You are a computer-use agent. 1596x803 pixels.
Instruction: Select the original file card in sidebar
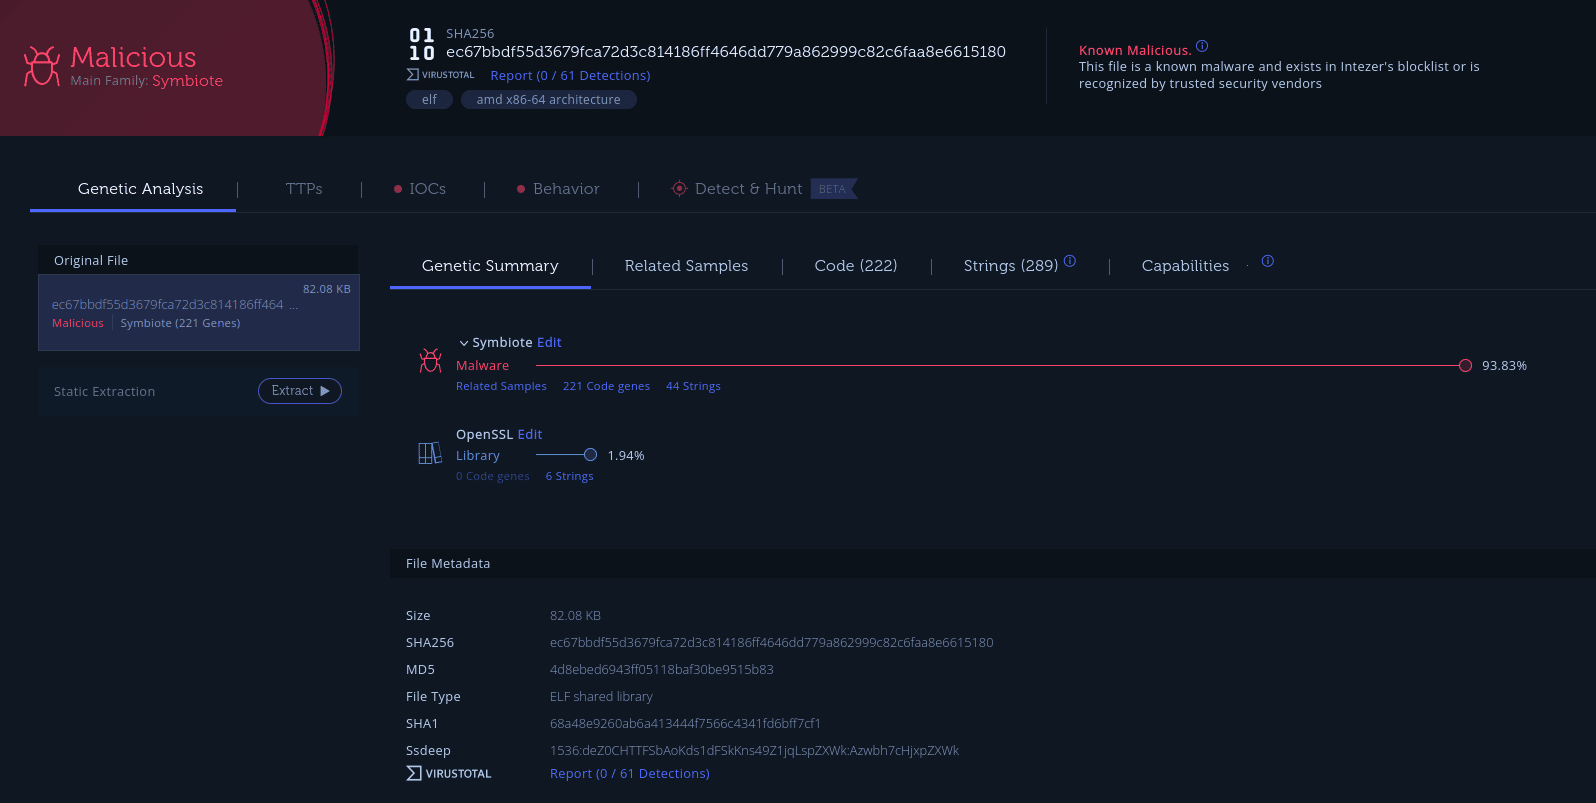tap(199, 312)
